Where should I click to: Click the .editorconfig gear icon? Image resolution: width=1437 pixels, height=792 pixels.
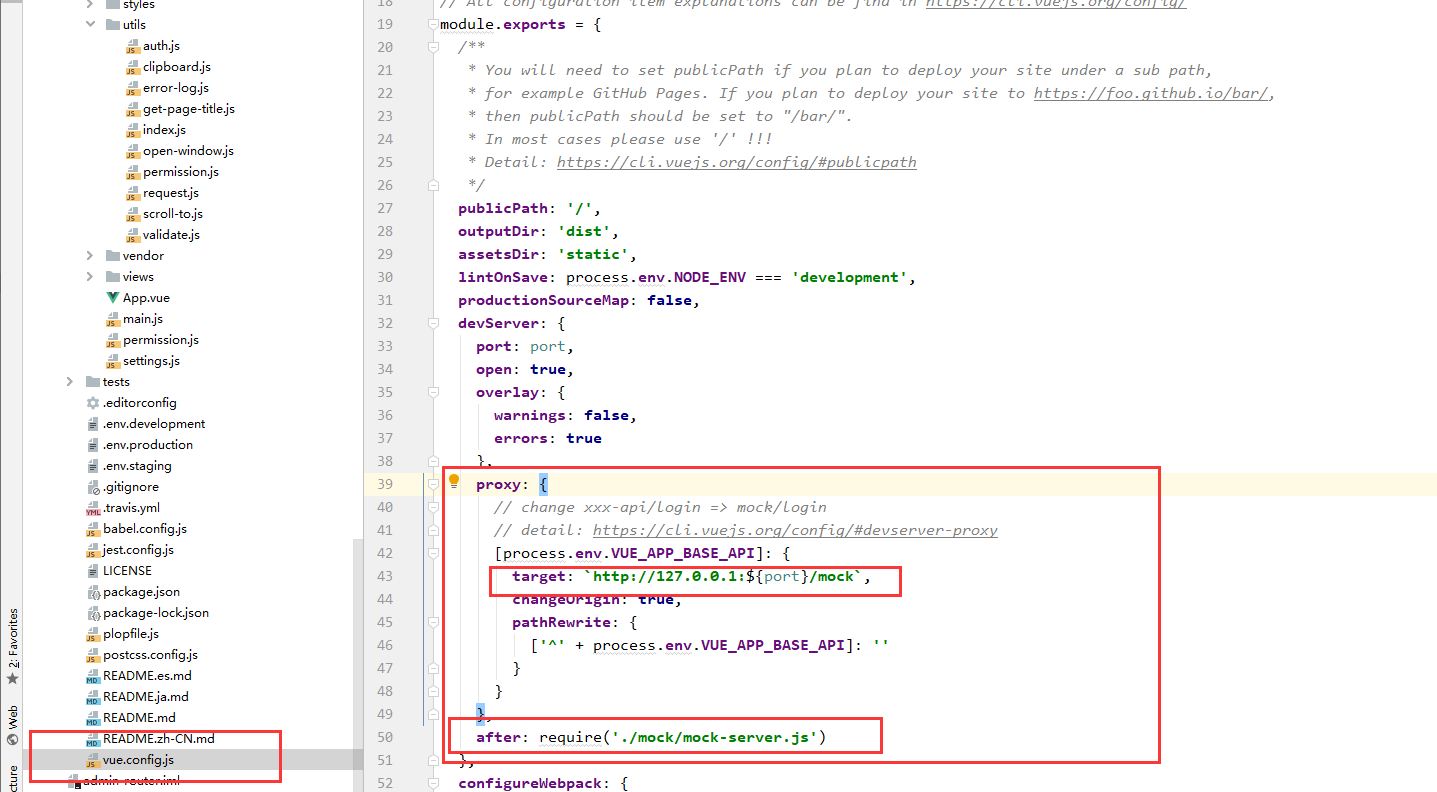point(93,403)
